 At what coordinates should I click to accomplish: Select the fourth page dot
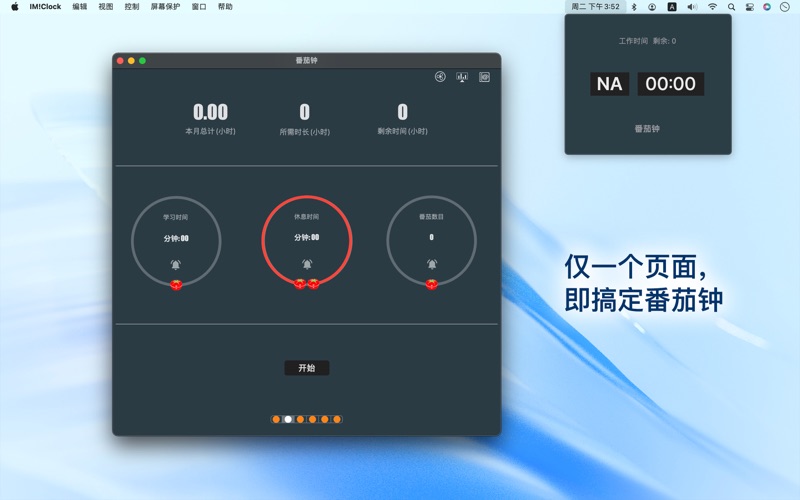click(x=313, y=419)
